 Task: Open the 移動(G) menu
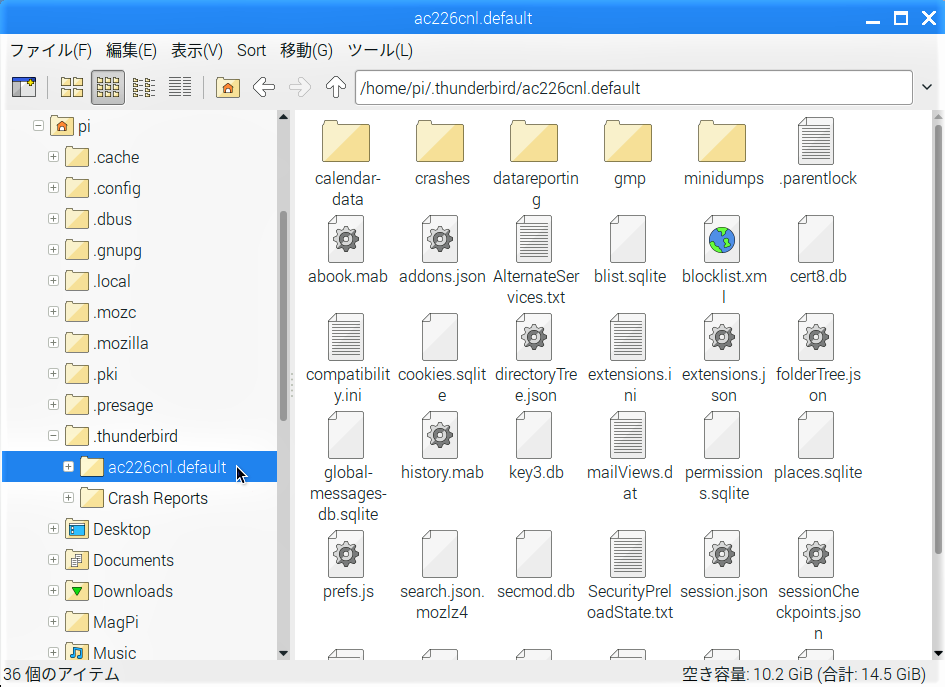click(306, 50)
